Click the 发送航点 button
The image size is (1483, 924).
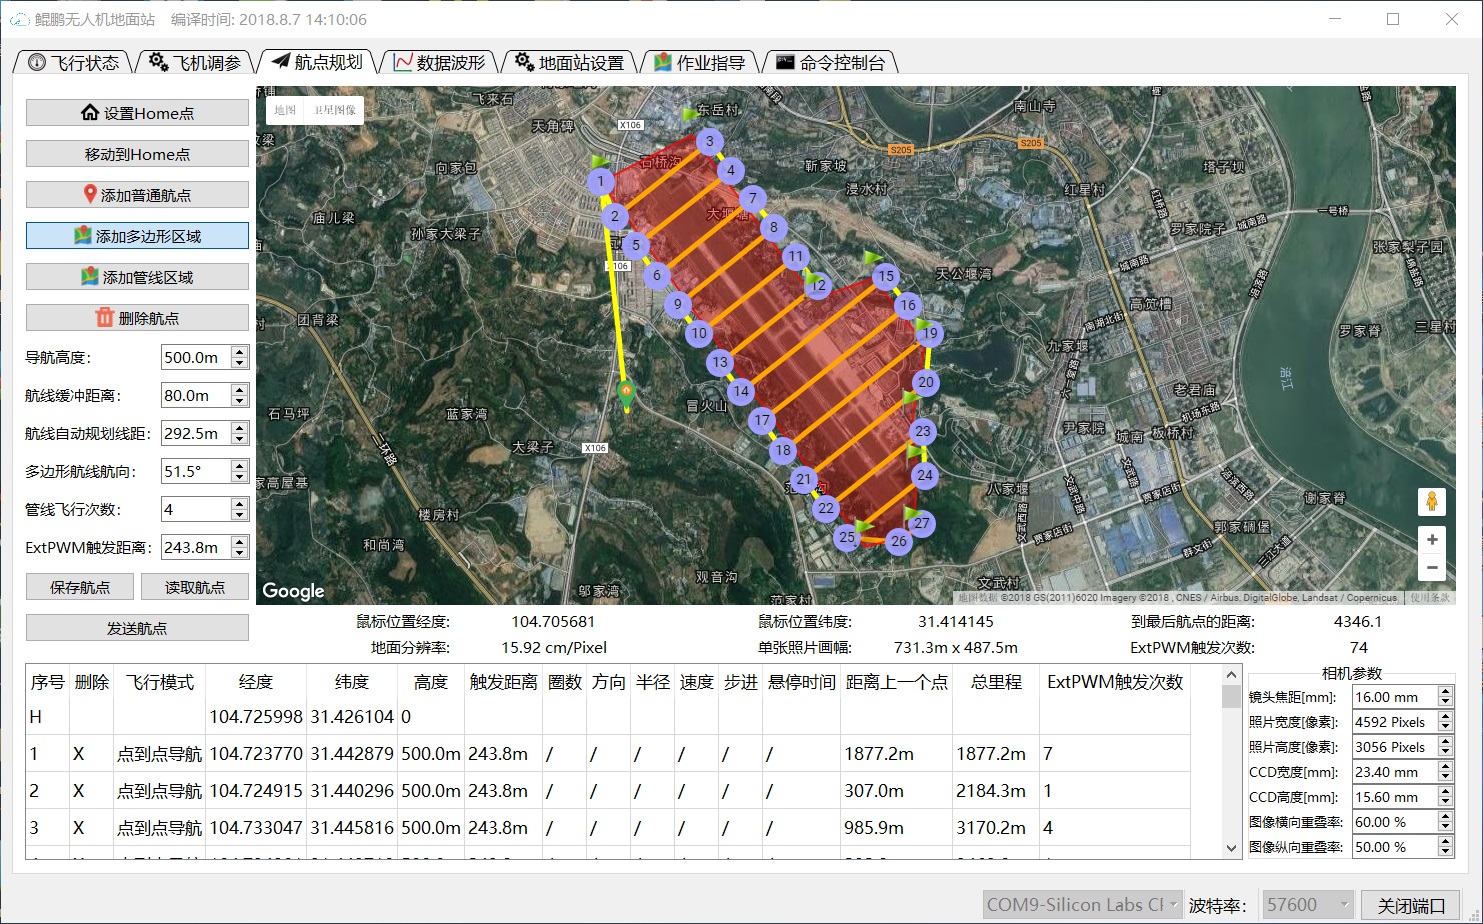[x=137, y=628]
